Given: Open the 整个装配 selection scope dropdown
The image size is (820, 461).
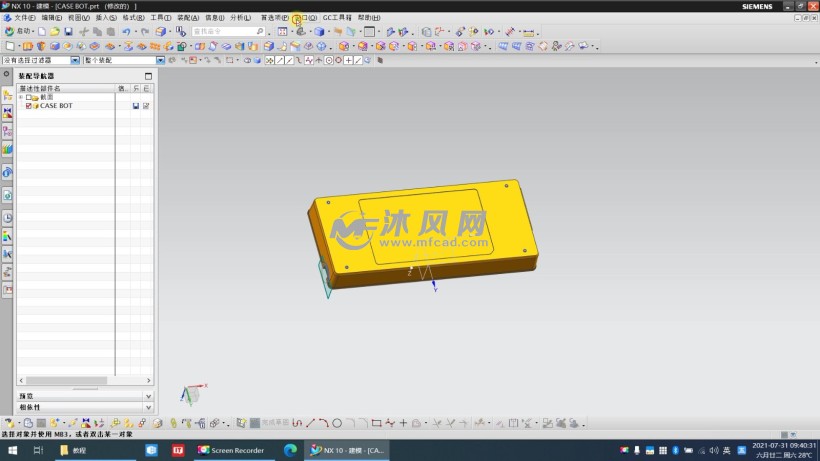Looking at the screenshot, I should click(160, 61).
